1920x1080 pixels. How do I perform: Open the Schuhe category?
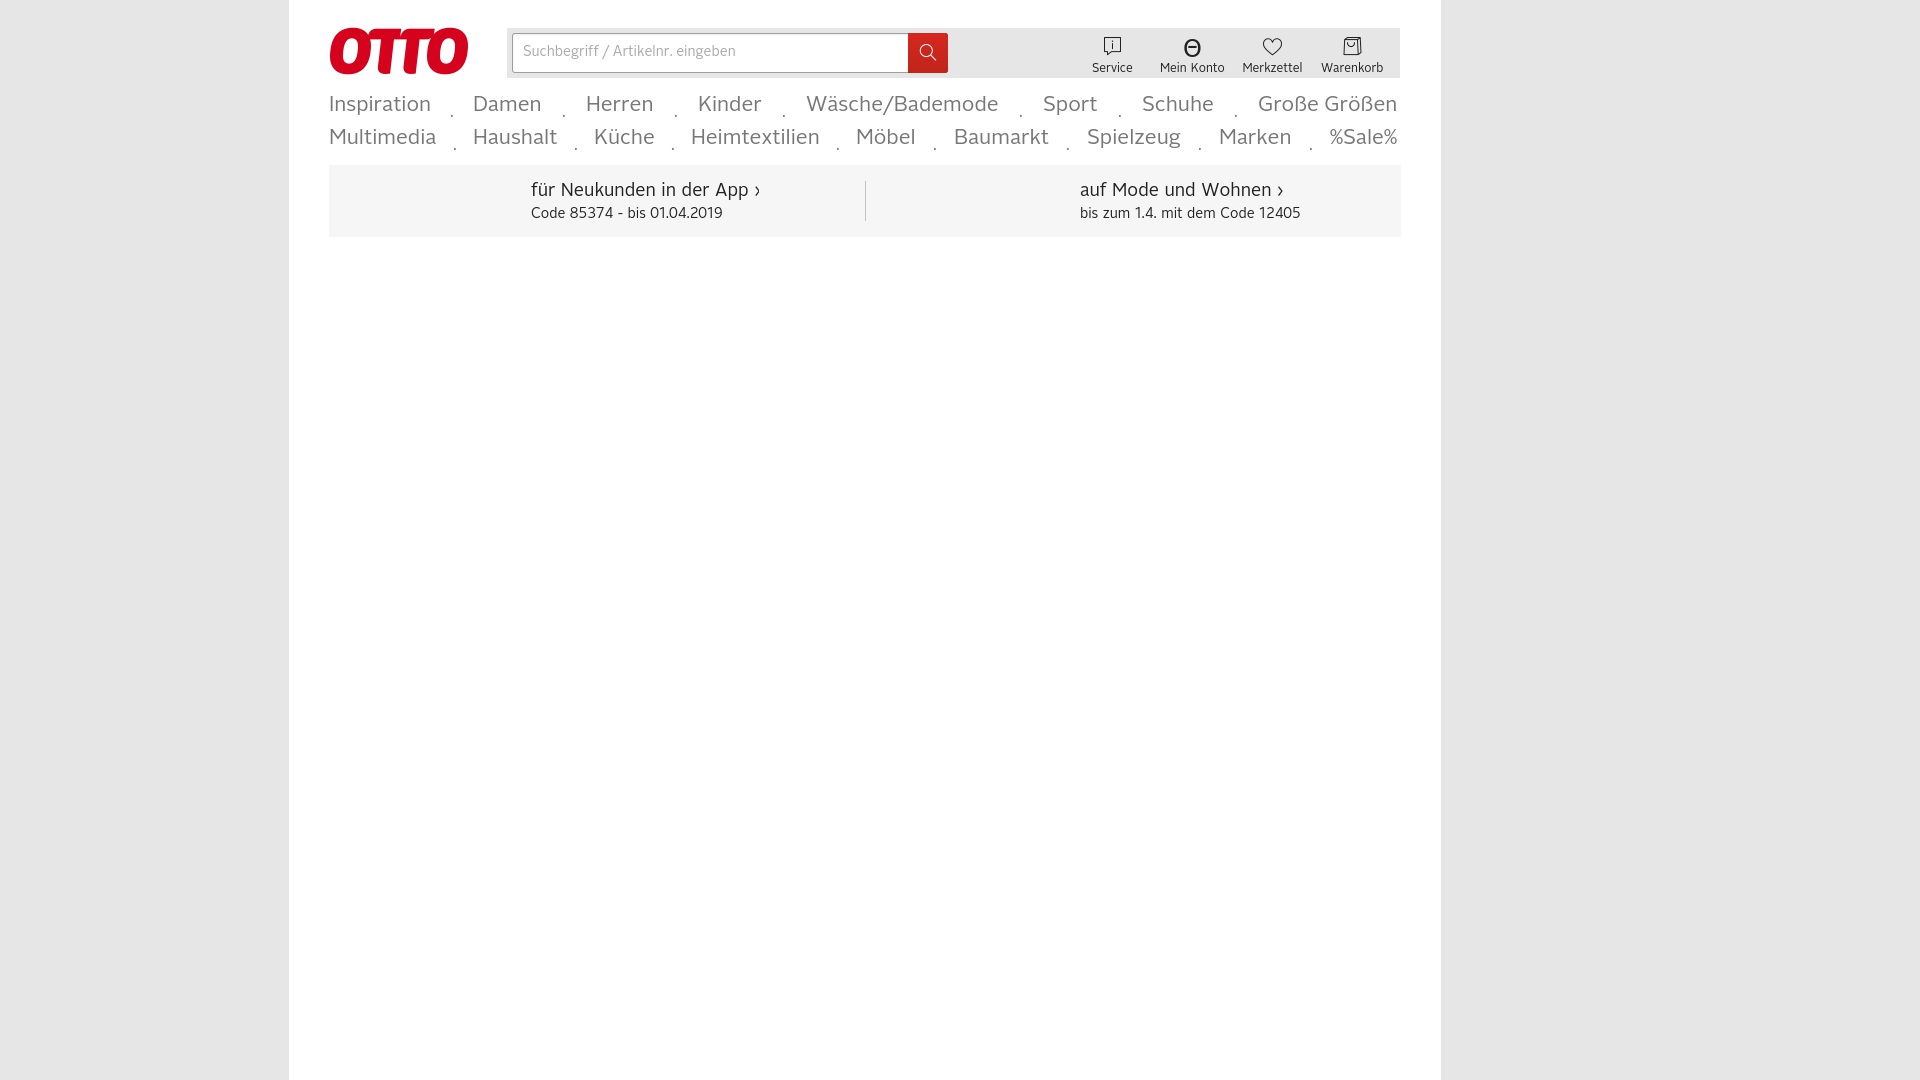point(1177,104)
